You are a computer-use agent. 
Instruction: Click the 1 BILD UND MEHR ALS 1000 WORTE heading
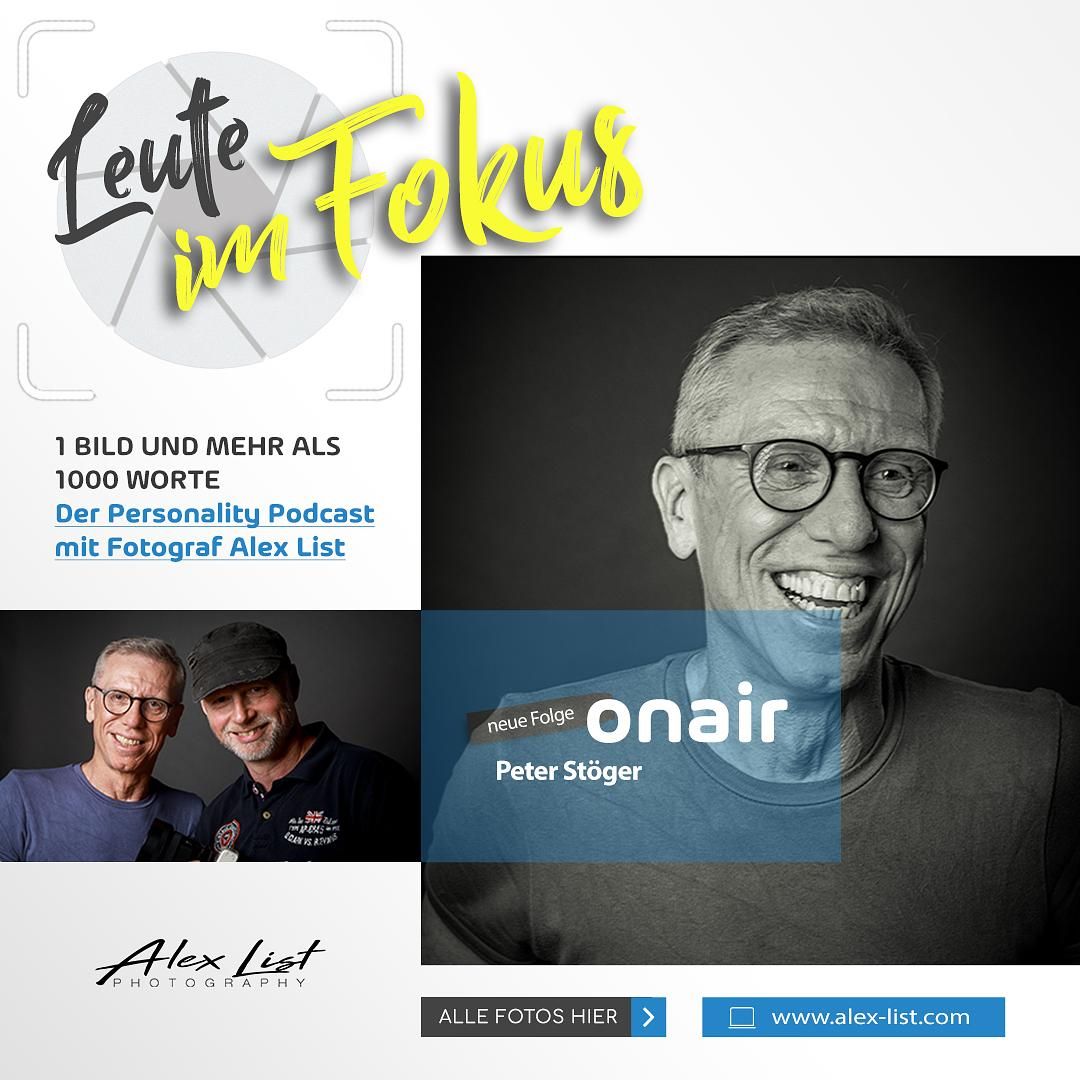pyautogui.click(x=198, y=463)
